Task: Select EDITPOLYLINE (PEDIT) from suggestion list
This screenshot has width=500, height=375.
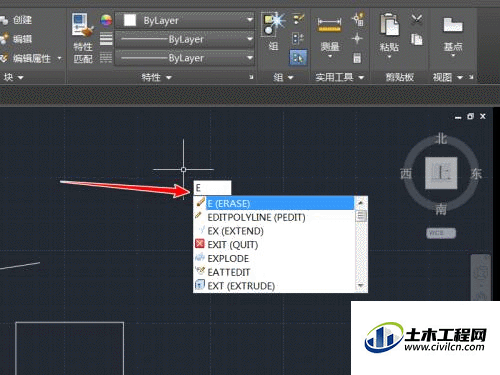Action: click(274, 217)
